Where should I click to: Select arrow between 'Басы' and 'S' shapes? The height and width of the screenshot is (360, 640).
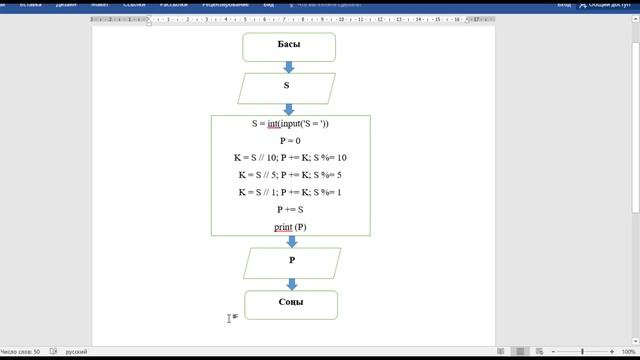coord(289,67)
